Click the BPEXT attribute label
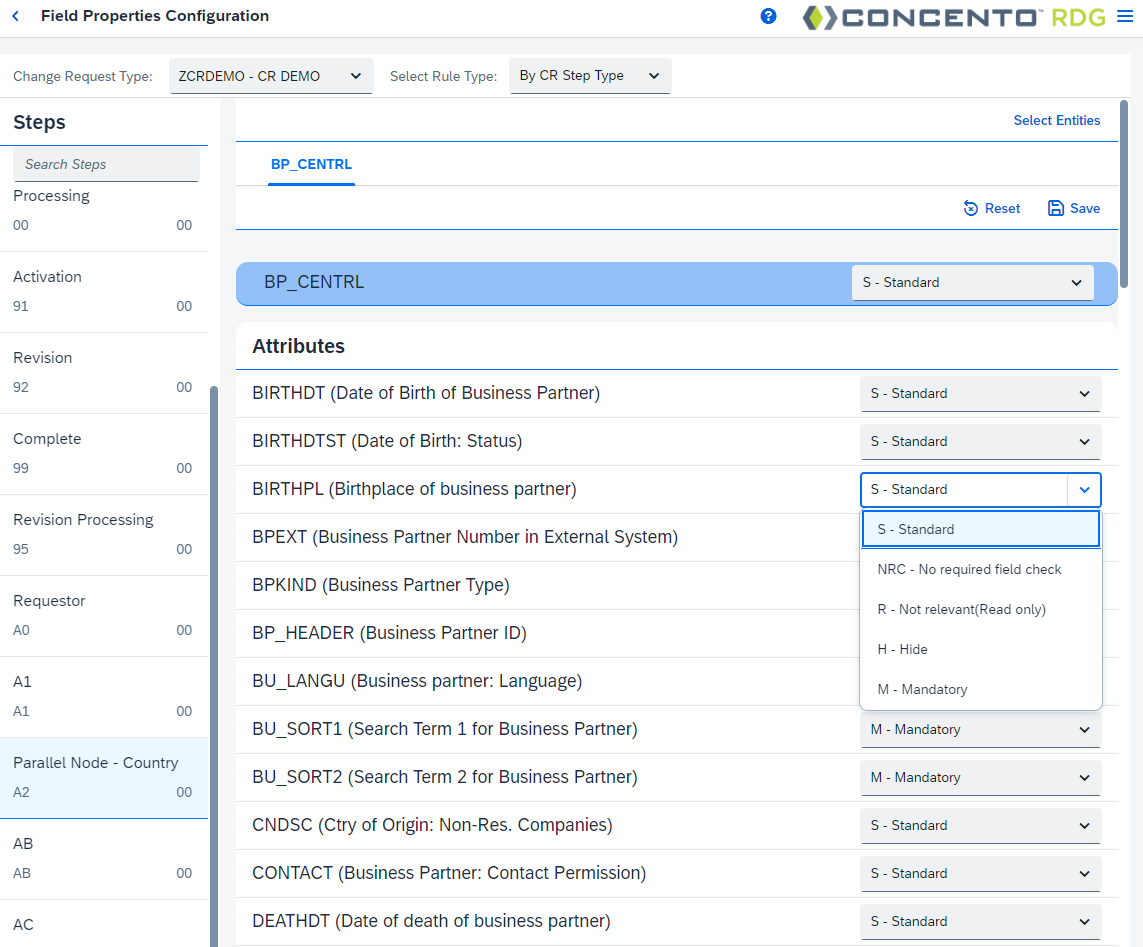The height and width of the screenshot is (947, 1143). tap(465, 537)
